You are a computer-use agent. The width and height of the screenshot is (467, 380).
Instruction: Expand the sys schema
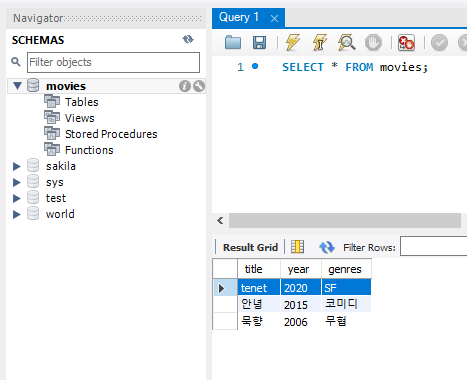(17, 182)
